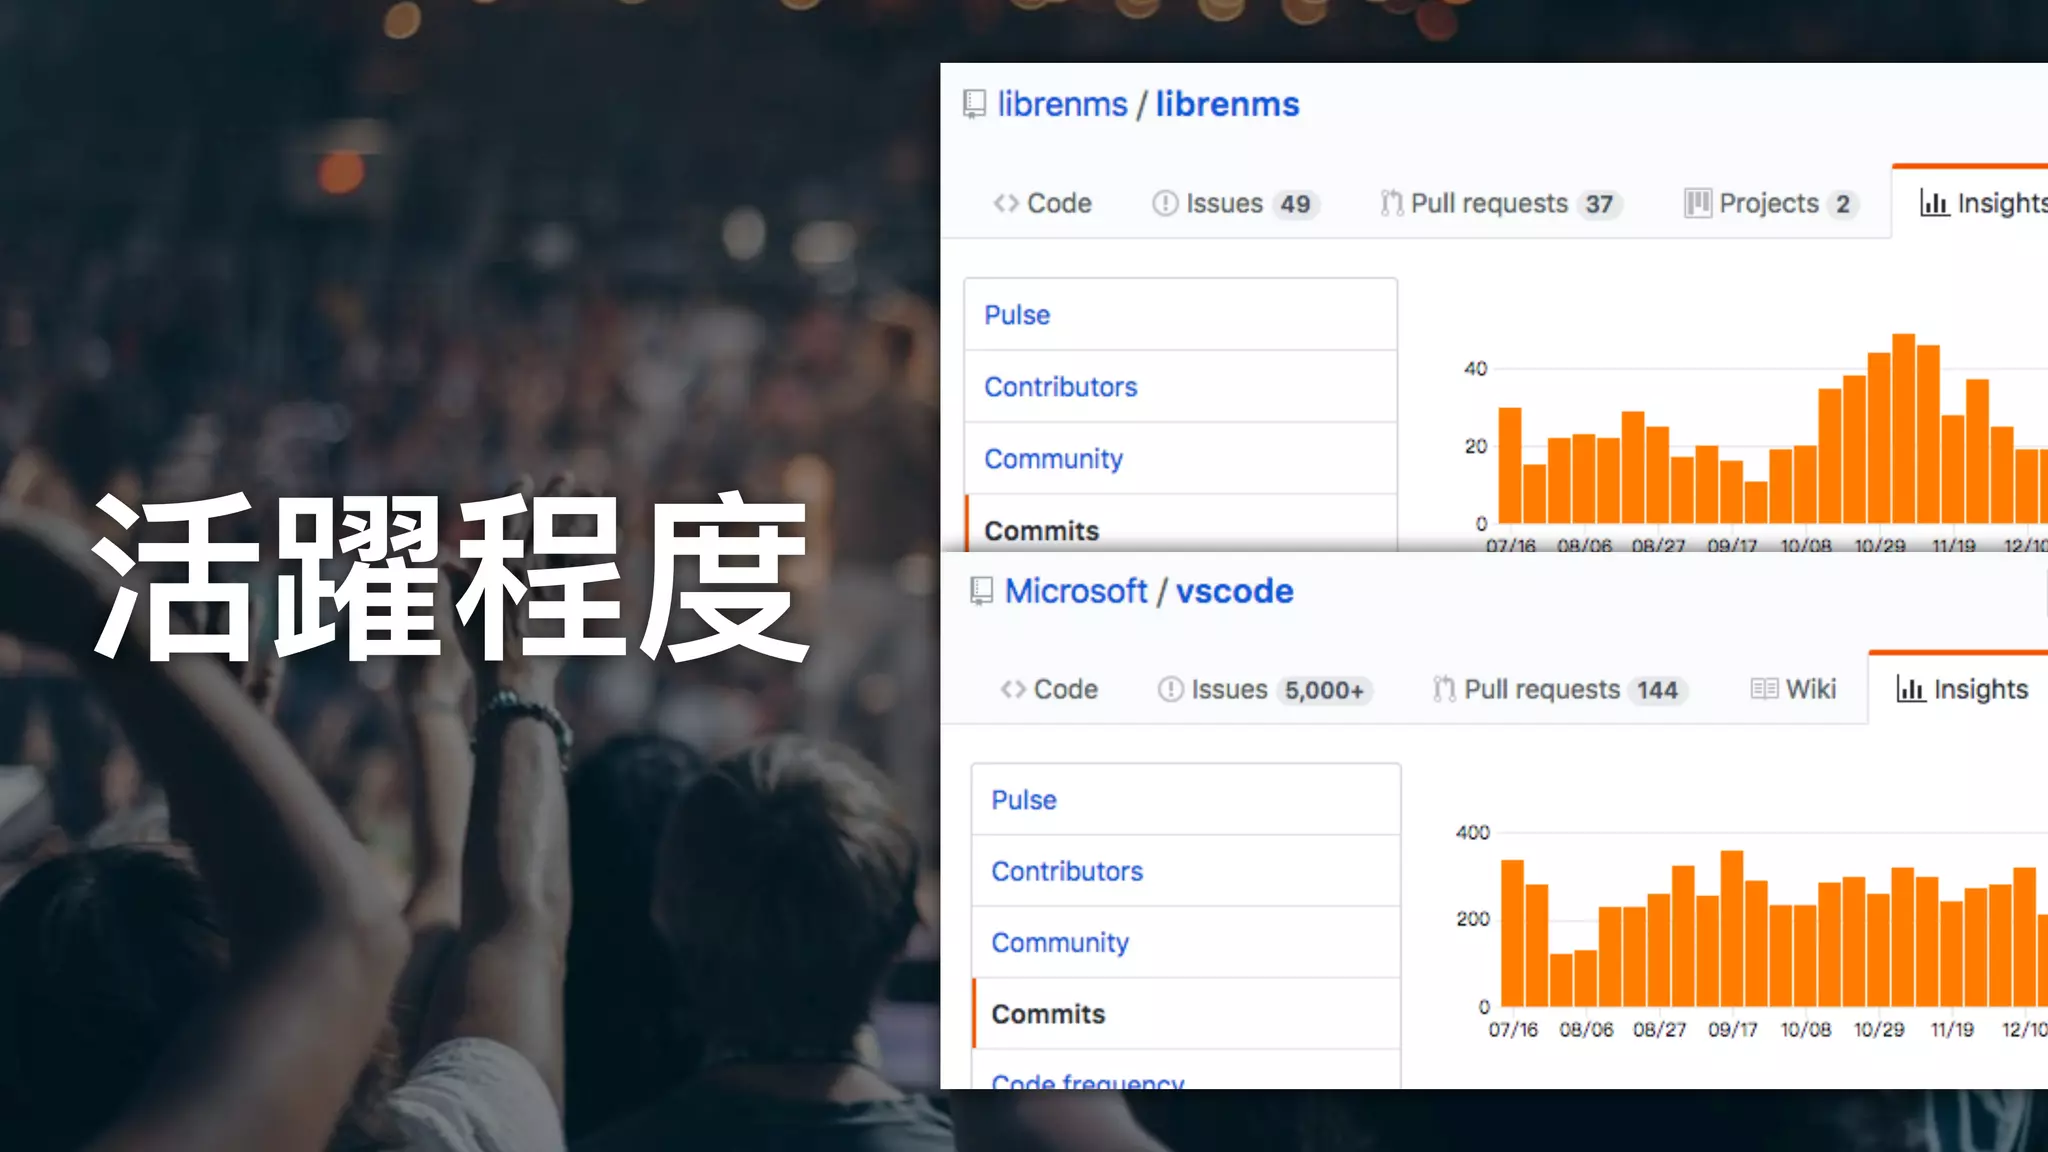Click the pull request icon in librenms
2048x1152 pixels.
(1391, 203)
